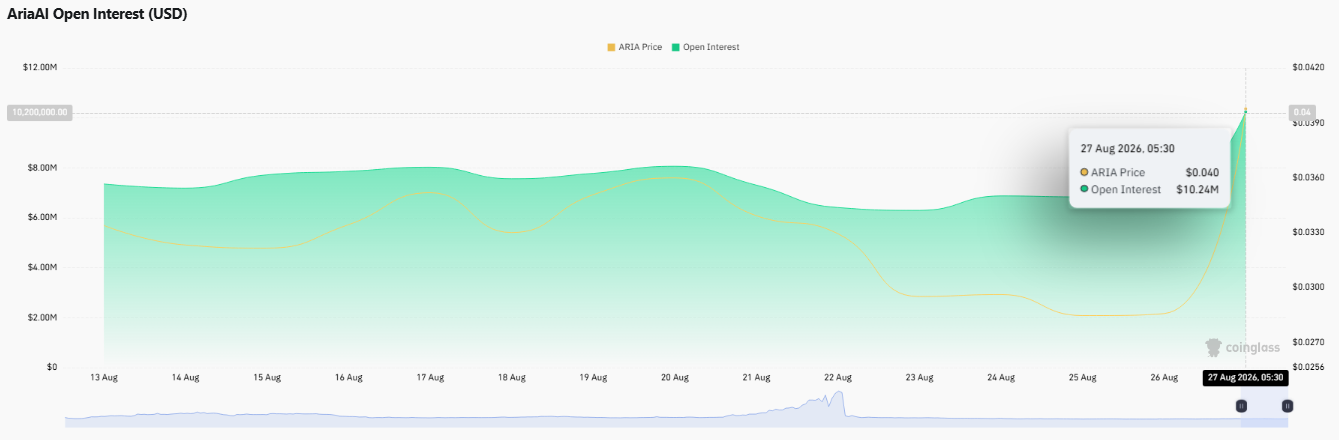Click the 27 Aug 2026, 05:30 crosshair label
The width and height of the screenshot is (1339, 440).
pyautogui.click(x=1245, y=378)
